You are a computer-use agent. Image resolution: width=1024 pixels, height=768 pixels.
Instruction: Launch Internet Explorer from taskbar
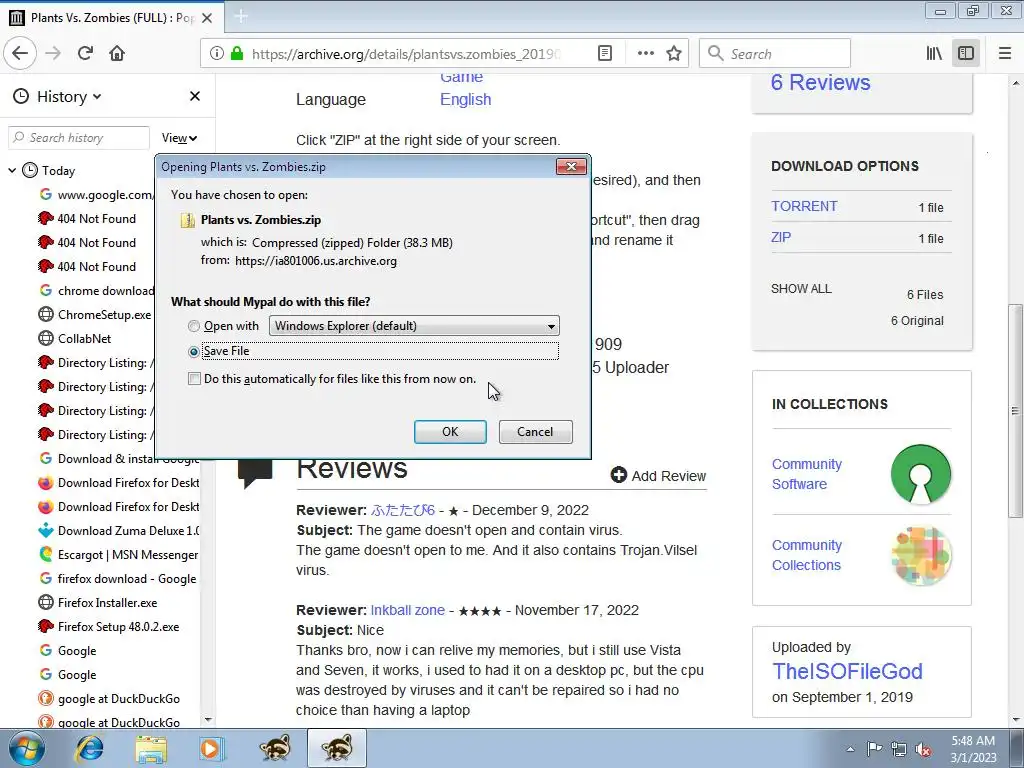[x=89, y=748]
